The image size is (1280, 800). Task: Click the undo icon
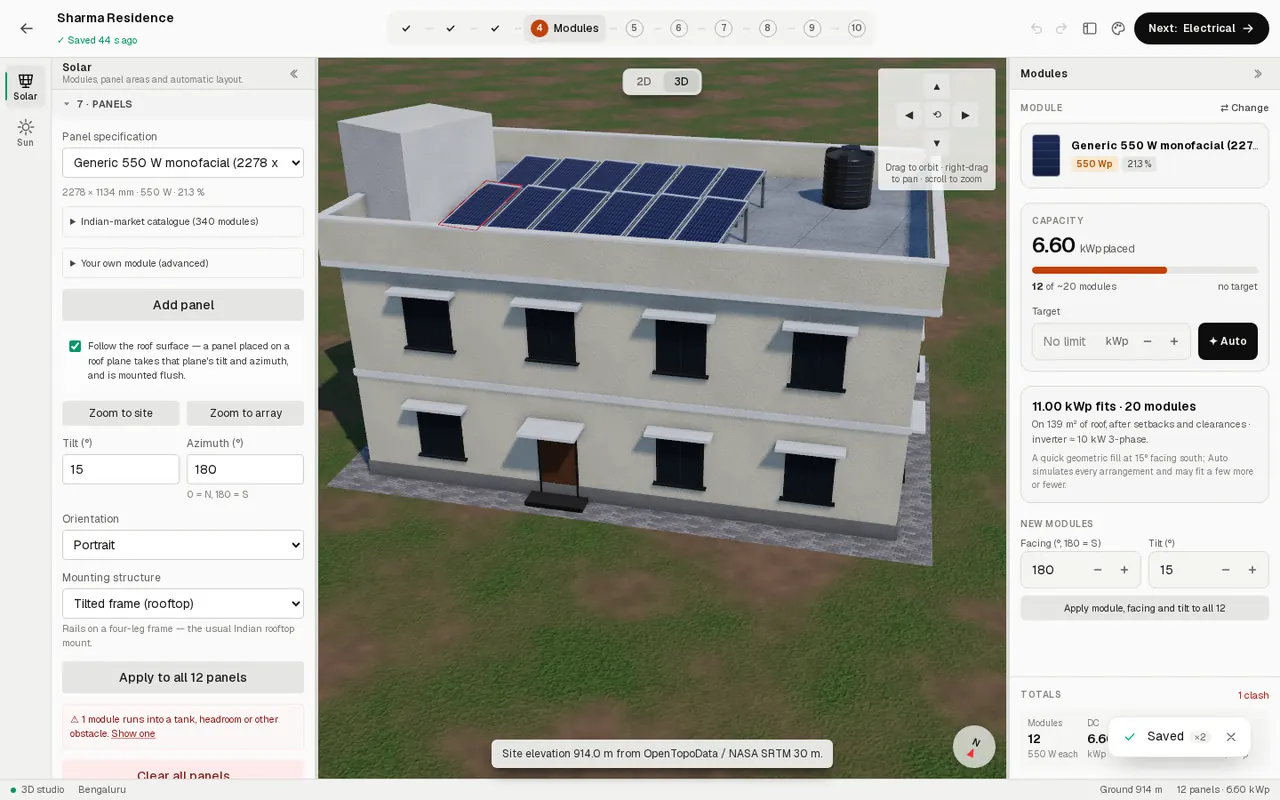[x=1036, y=29]
